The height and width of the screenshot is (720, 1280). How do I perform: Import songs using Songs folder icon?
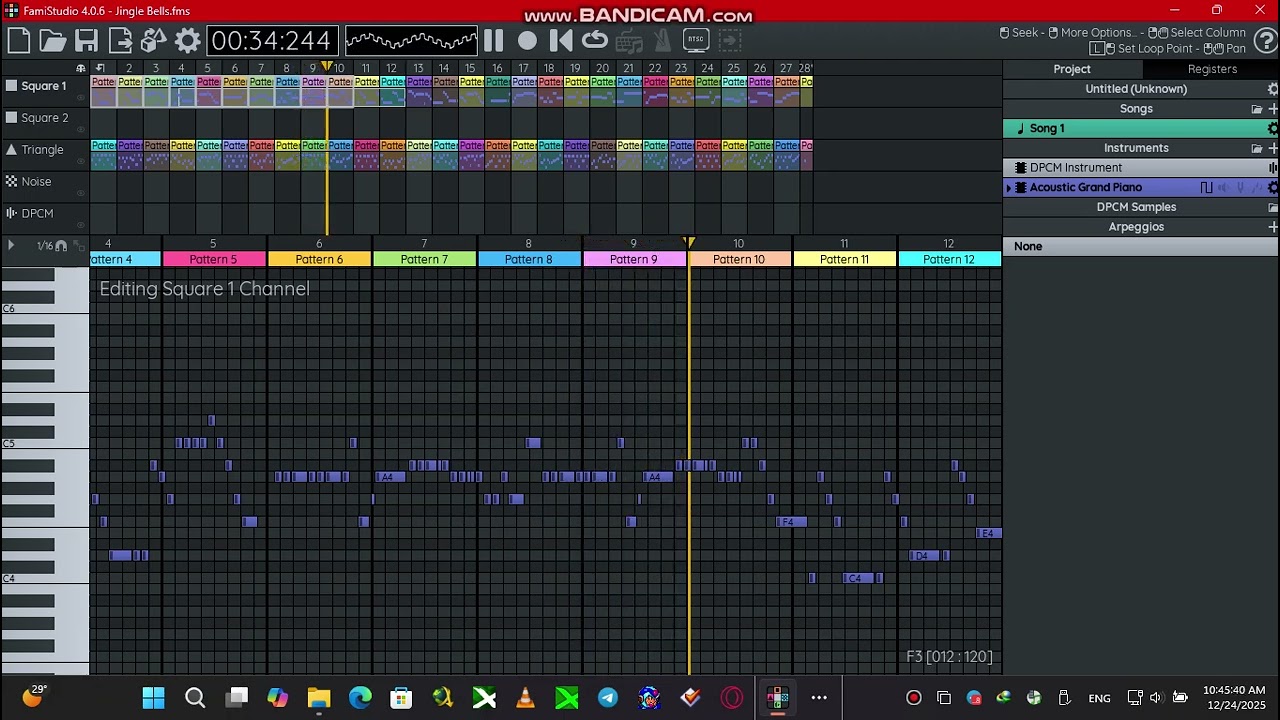click(x=1257, y=109)
